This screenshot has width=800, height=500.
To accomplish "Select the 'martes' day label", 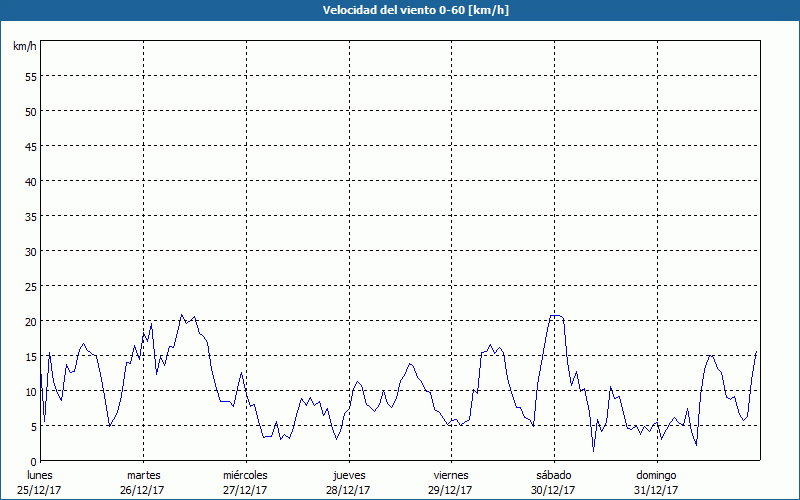I will 143,475.
